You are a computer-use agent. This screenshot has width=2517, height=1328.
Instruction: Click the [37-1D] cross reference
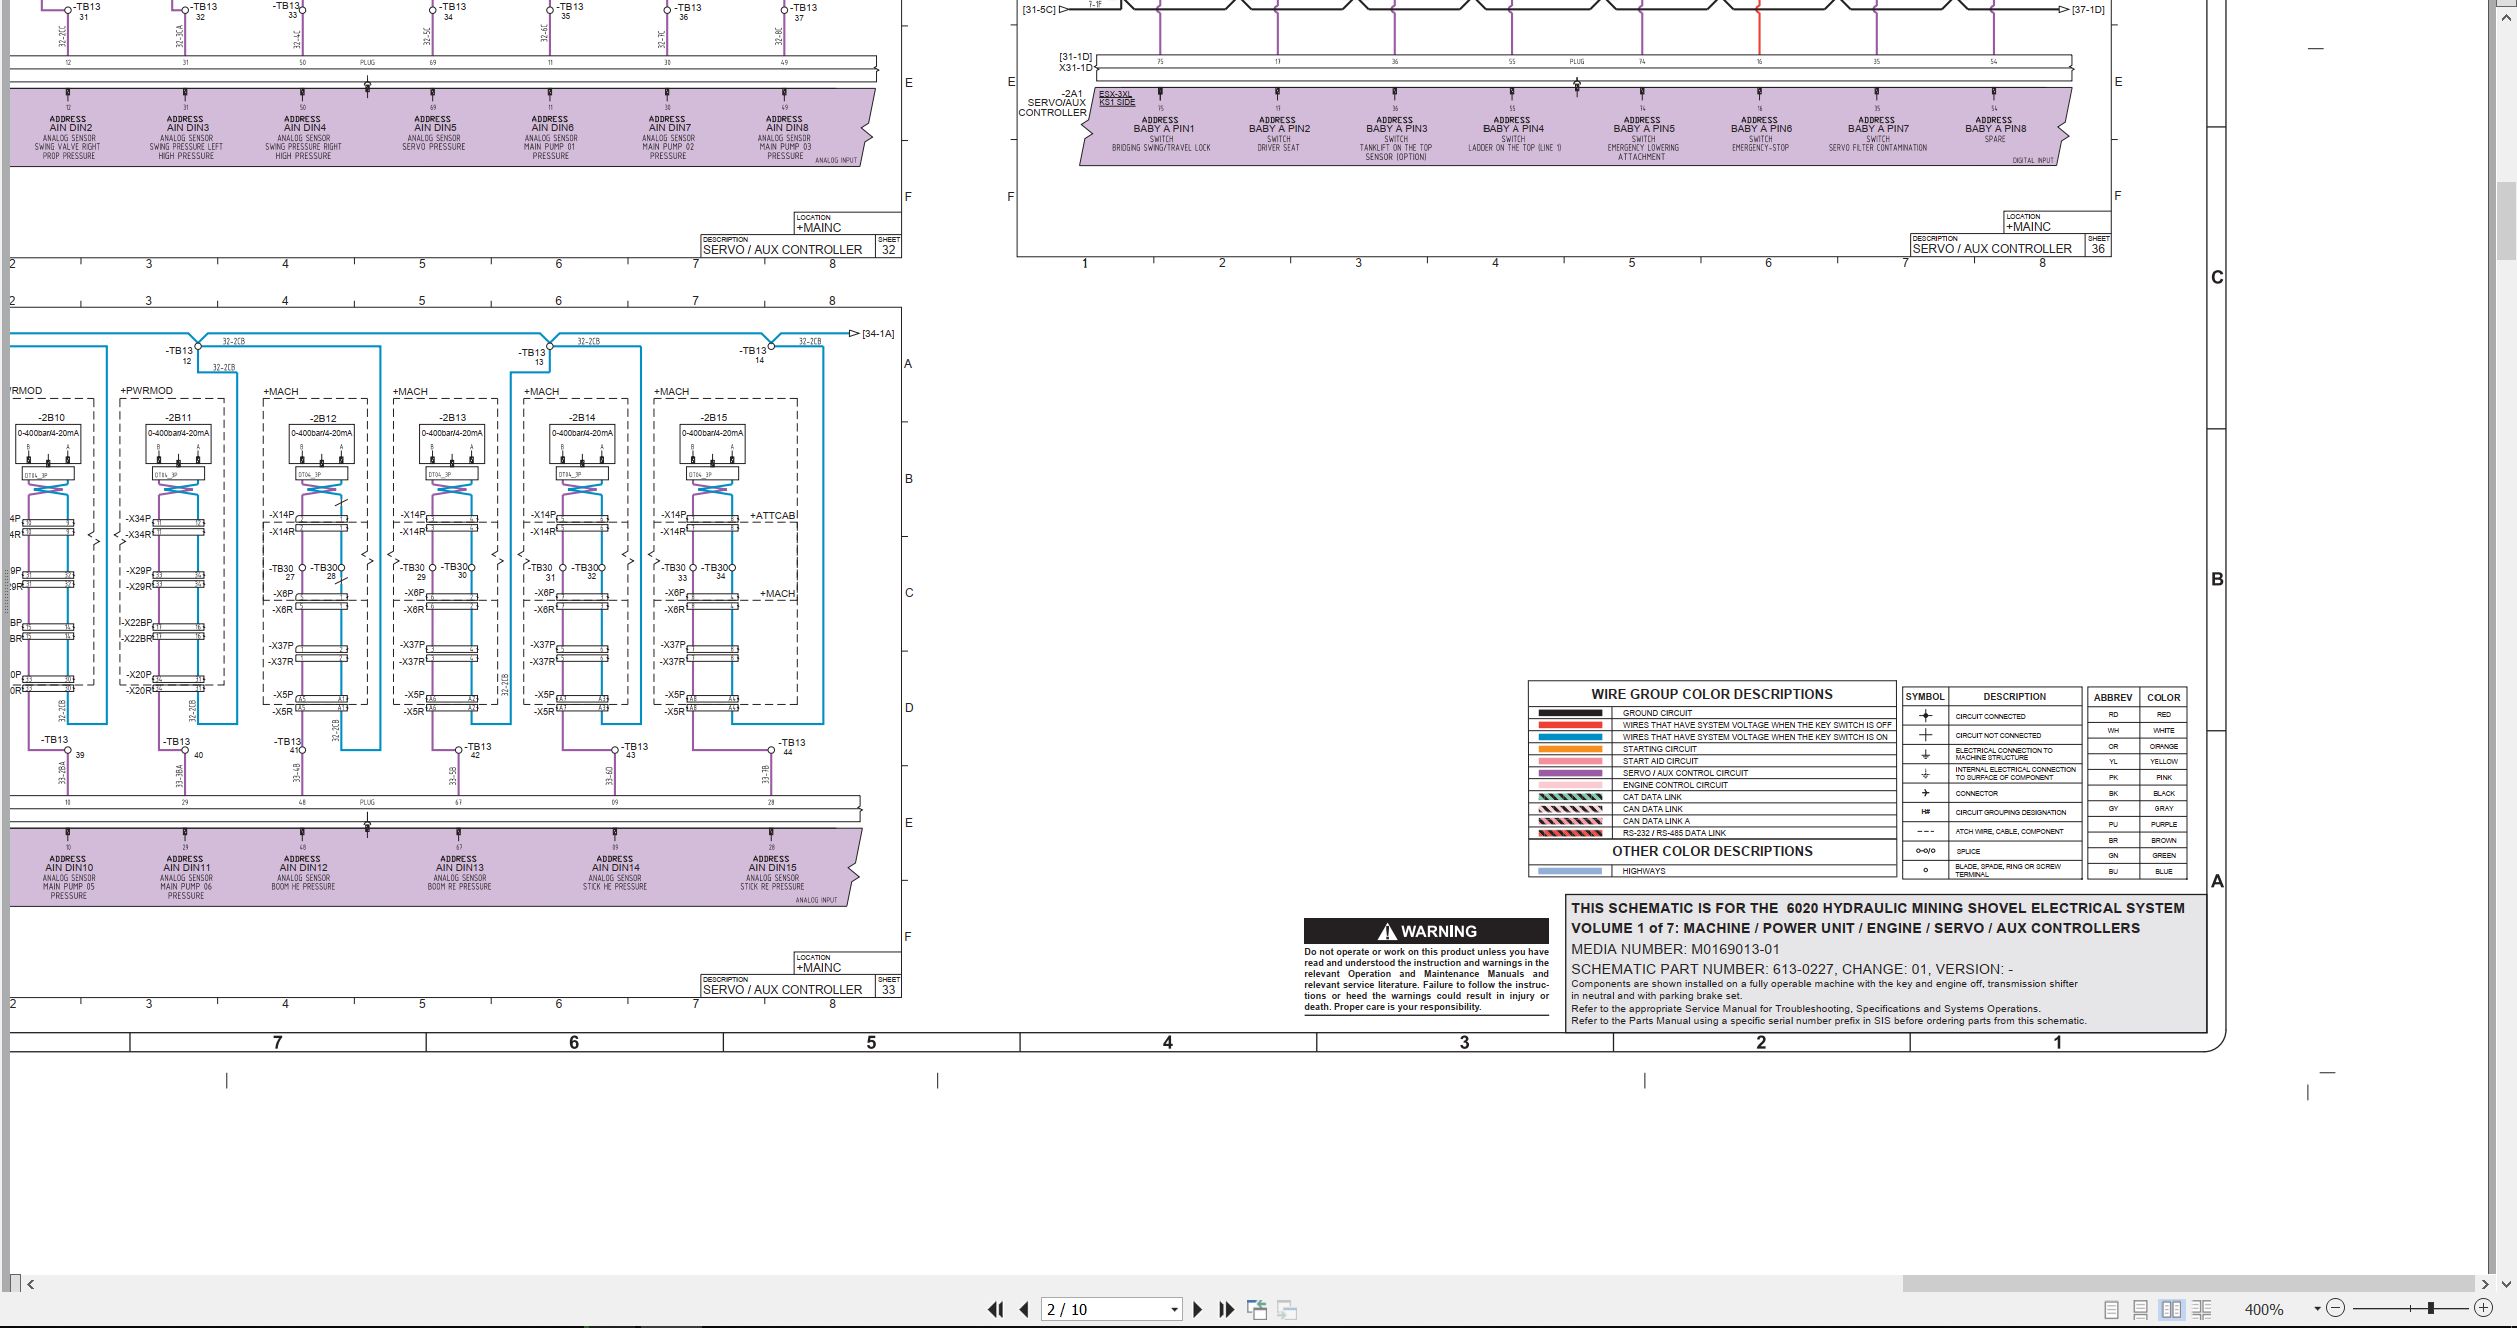click(x=2088, y=10)
